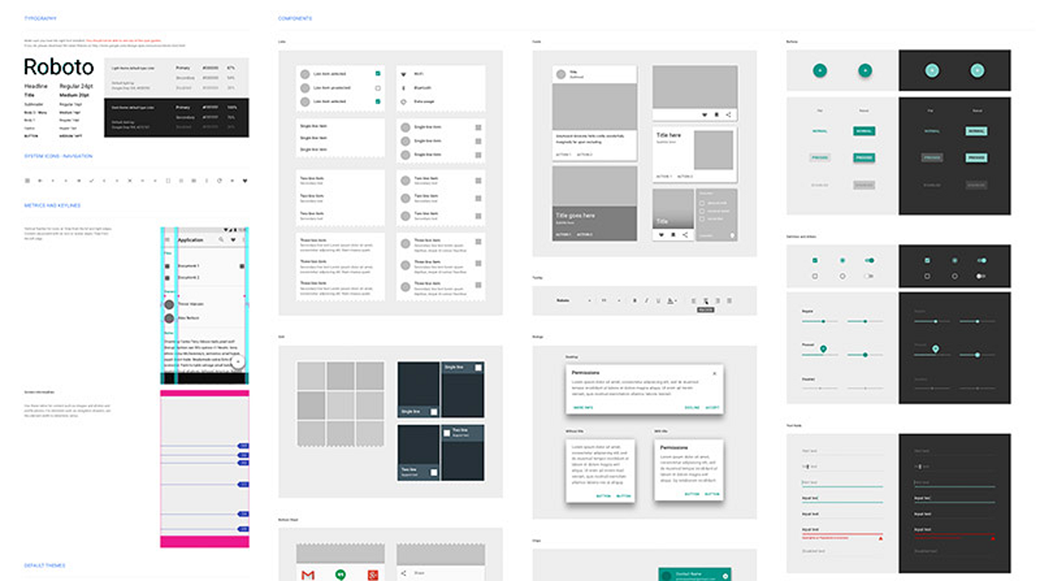Click the Wi-Fi icon in the settings list

tap(403, 74)
